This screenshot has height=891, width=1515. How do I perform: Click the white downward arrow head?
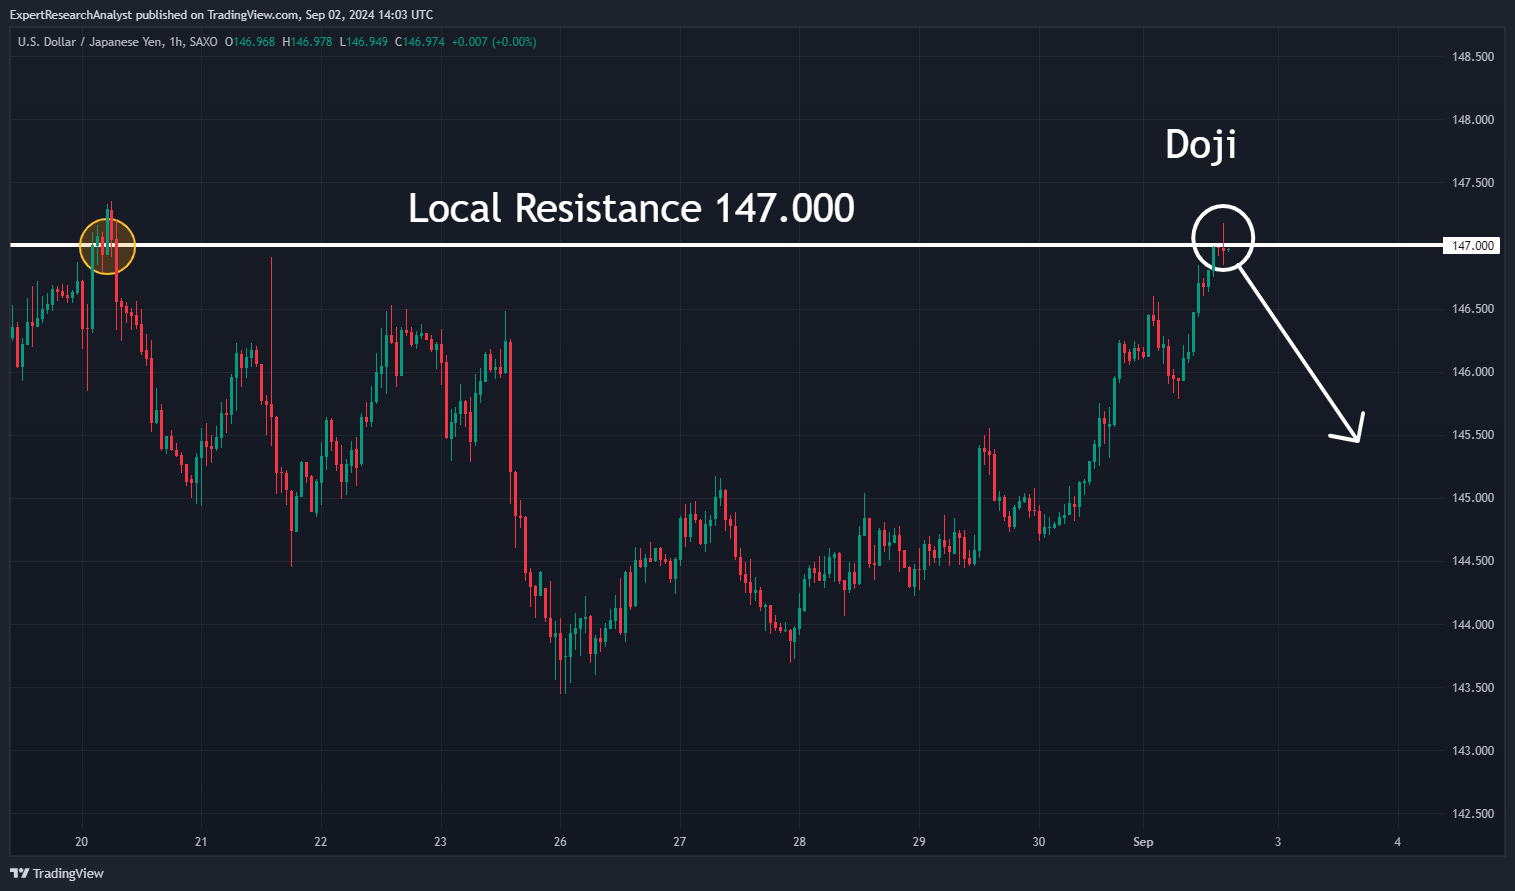click(x=1352, y=430)
